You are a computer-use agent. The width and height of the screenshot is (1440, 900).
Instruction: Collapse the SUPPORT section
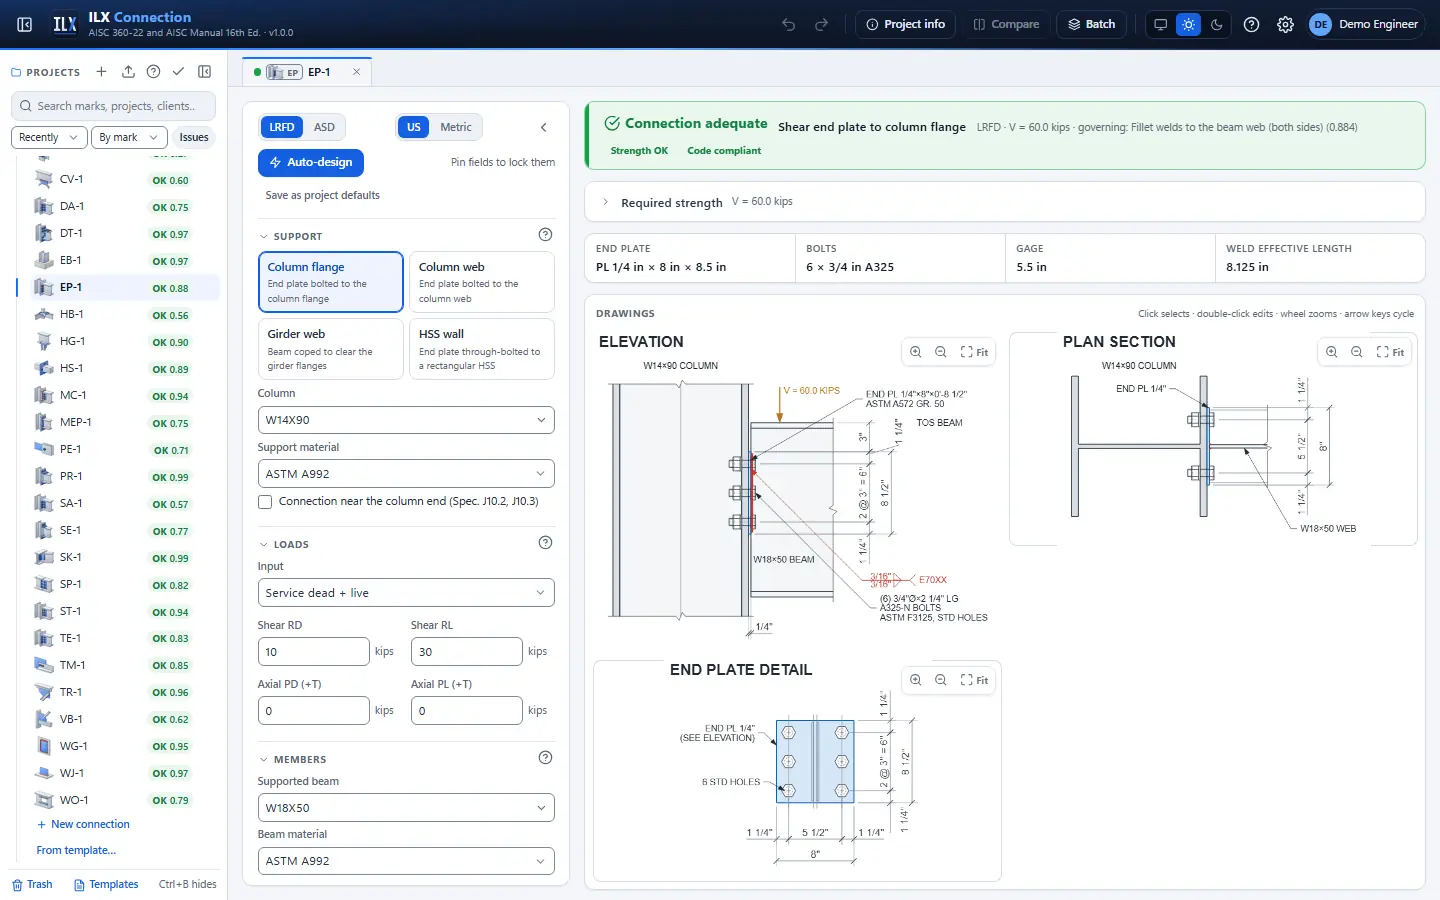[x=291, y=237]
